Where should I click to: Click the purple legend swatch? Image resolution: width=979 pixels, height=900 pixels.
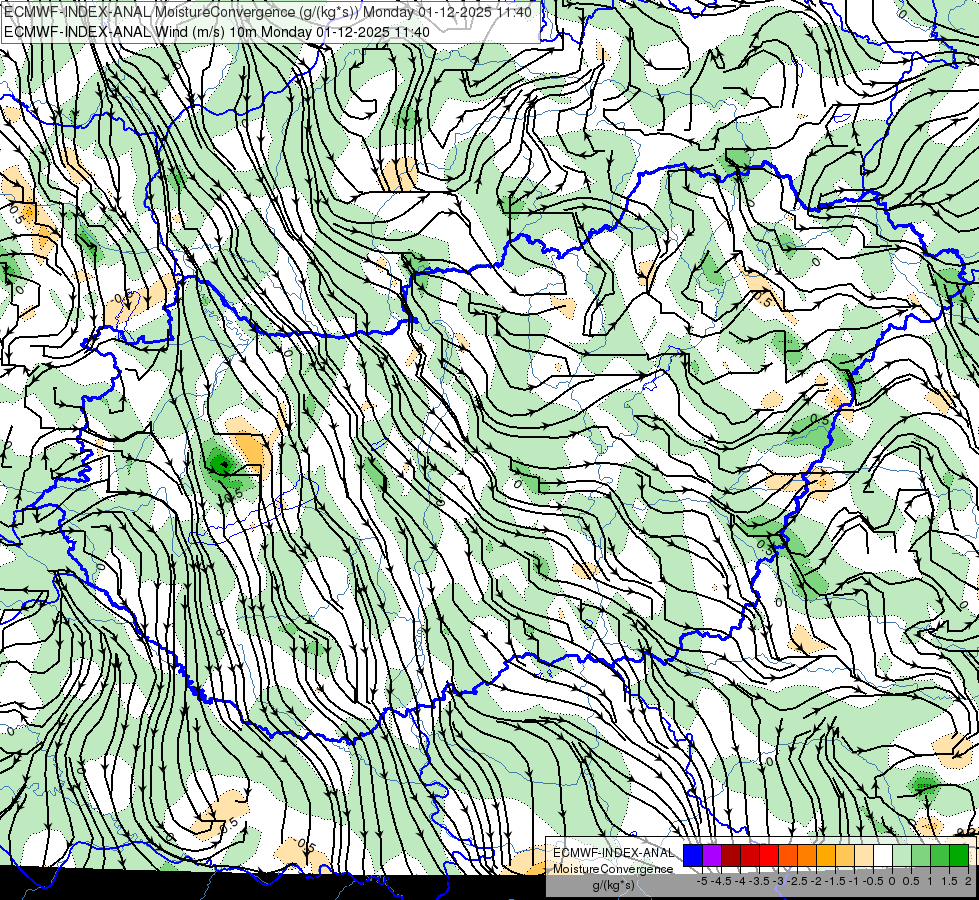coord(712,856)
